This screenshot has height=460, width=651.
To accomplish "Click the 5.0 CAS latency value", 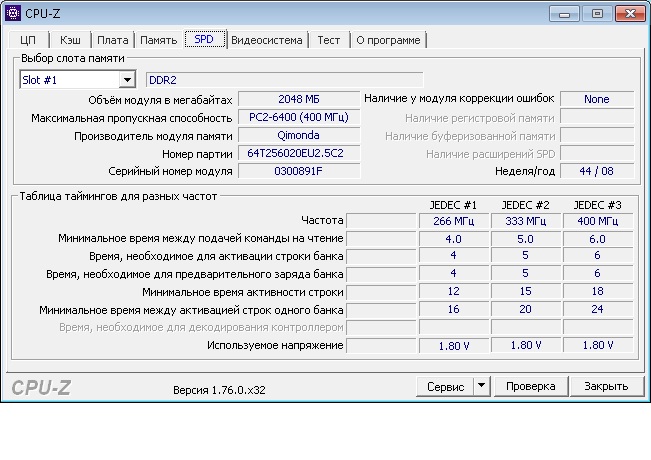I will pos(525,239).
